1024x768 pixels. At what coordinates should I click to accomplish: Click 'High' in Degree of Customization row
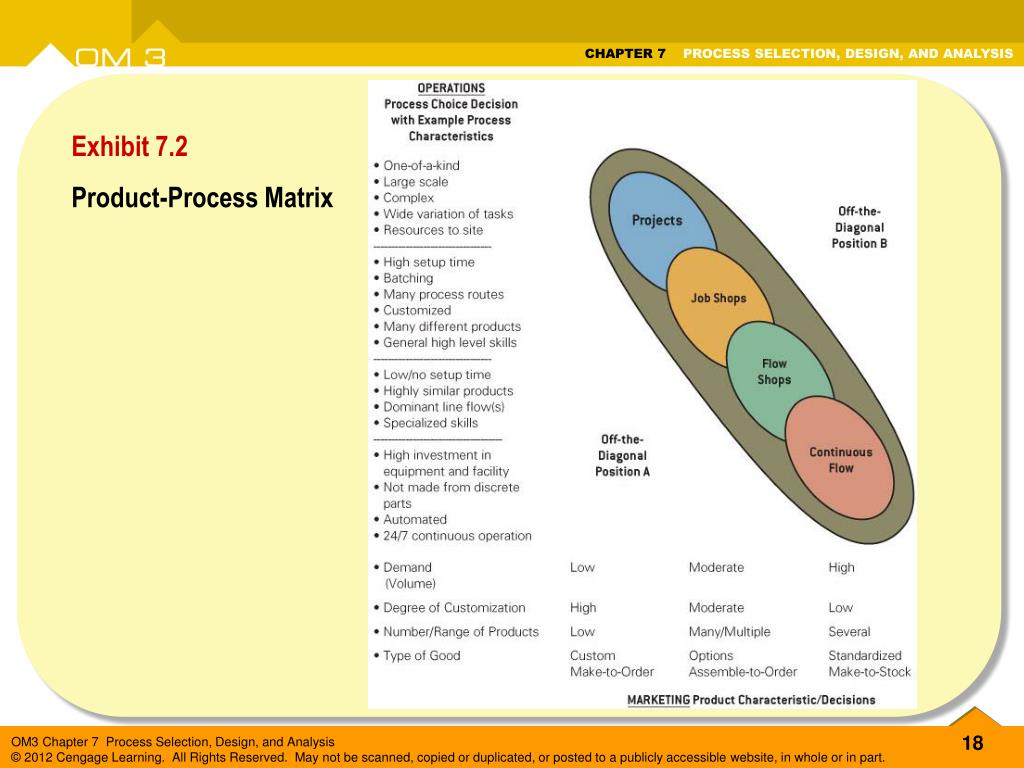583,607
